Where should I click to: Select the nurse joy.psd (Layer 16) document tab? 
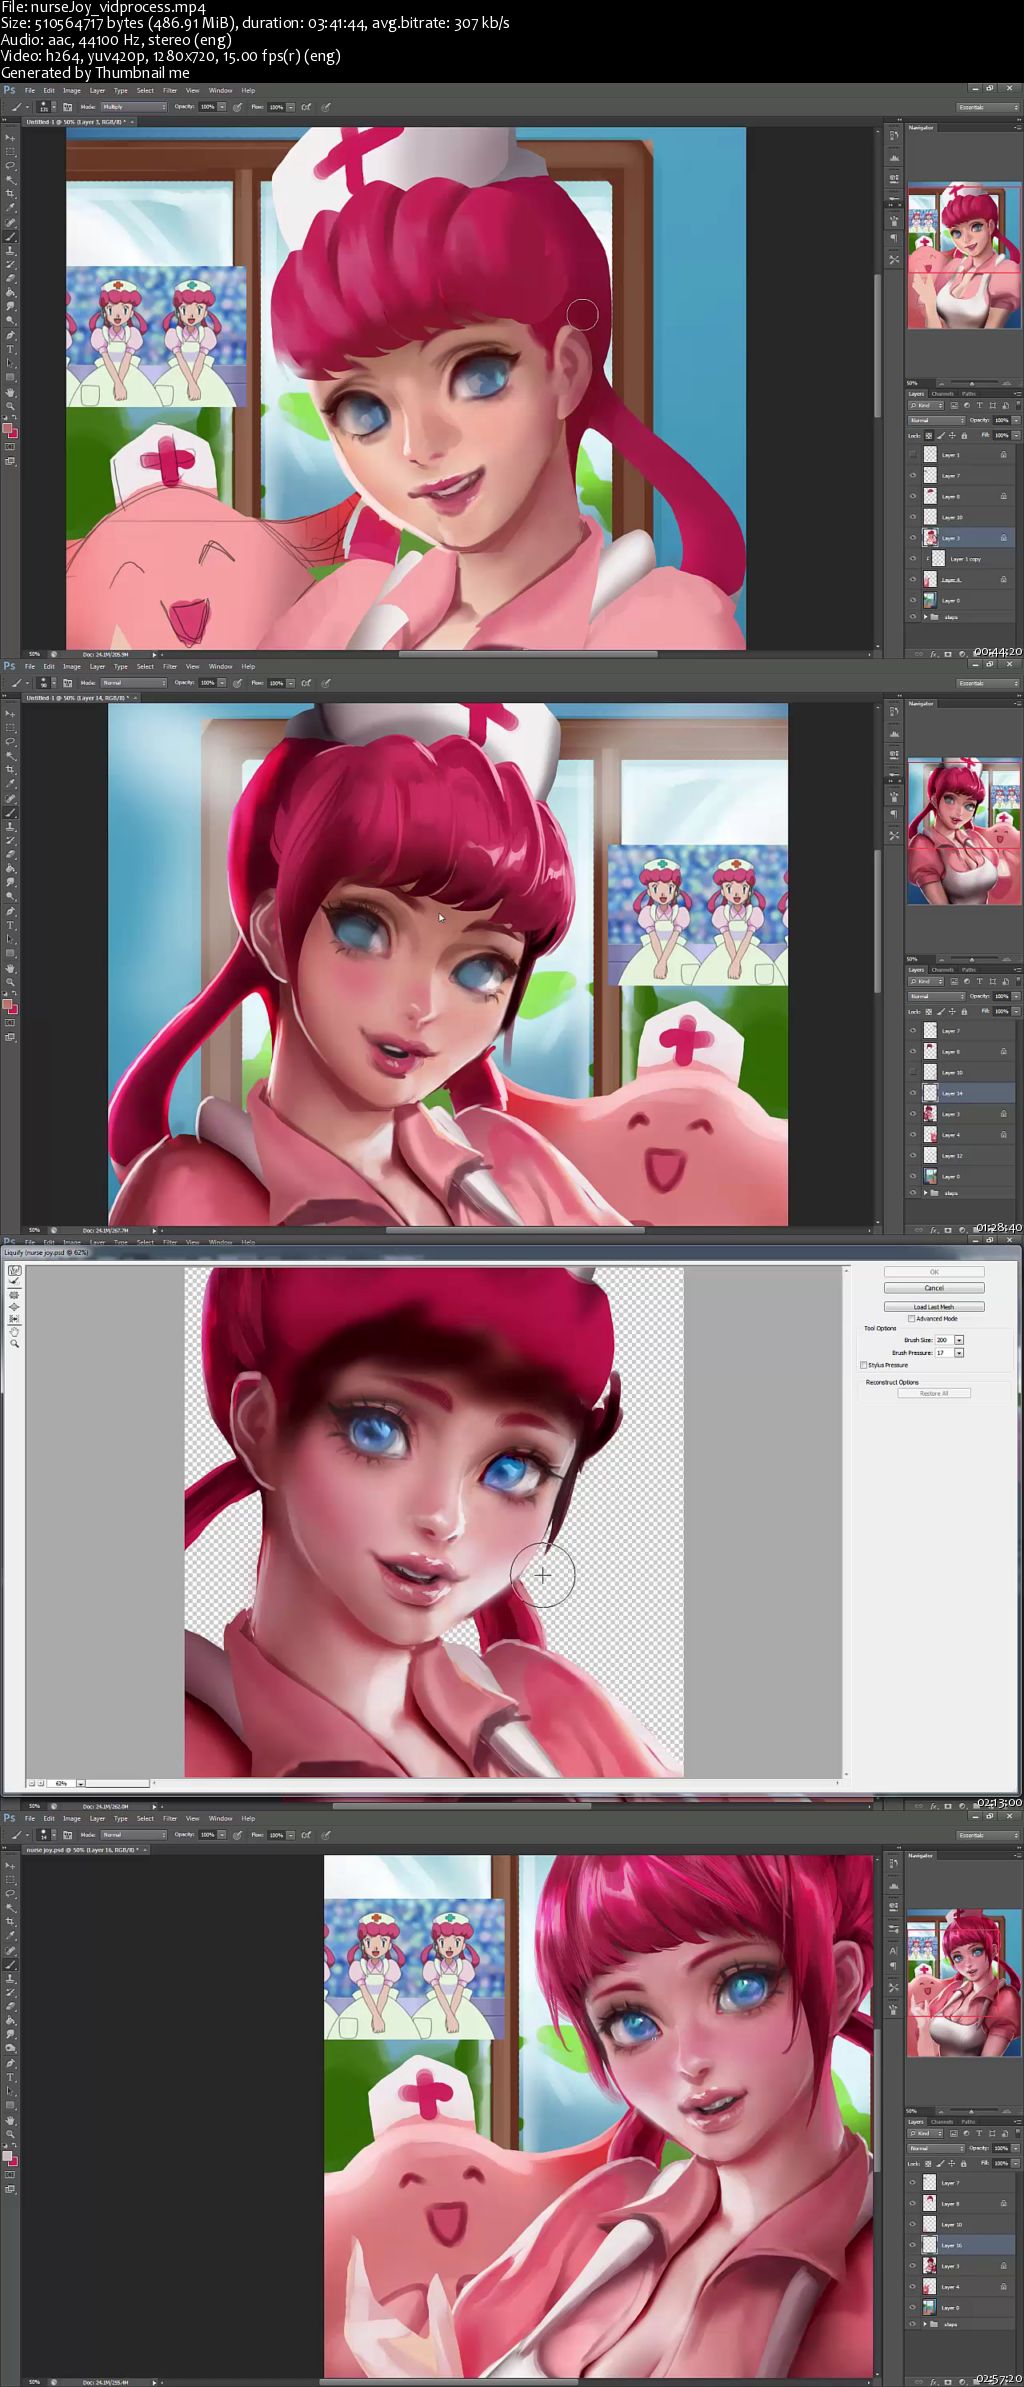[80, 1850]
